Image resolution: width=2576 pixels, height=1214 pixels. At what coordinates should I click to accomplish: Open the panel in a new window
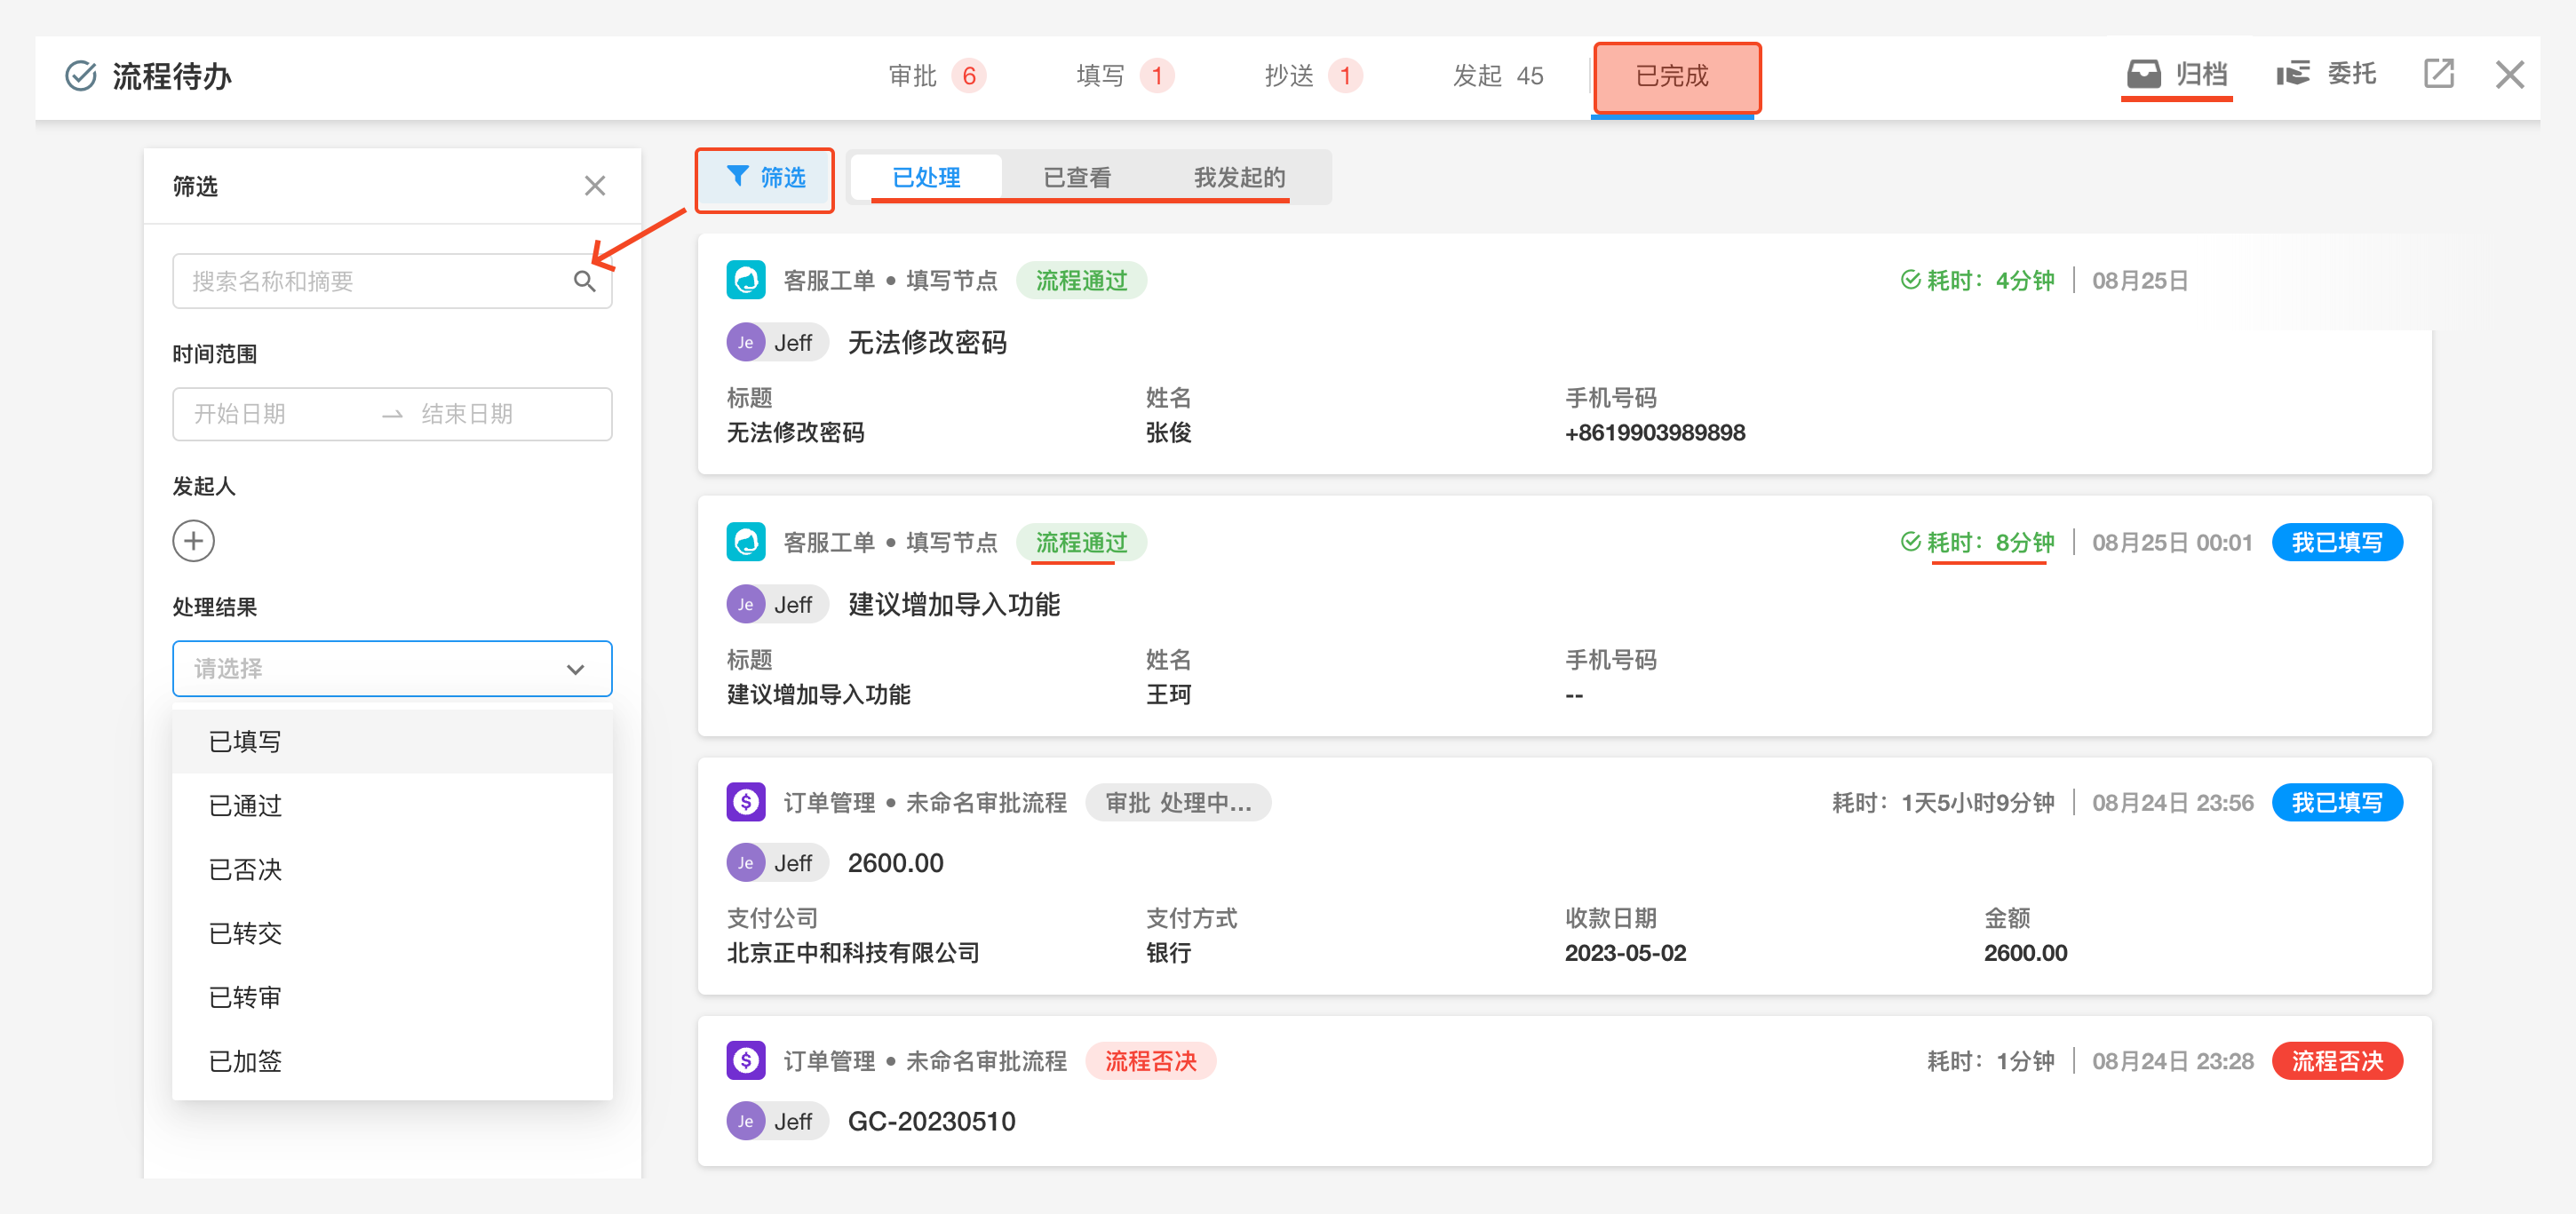click(2438, 73)
